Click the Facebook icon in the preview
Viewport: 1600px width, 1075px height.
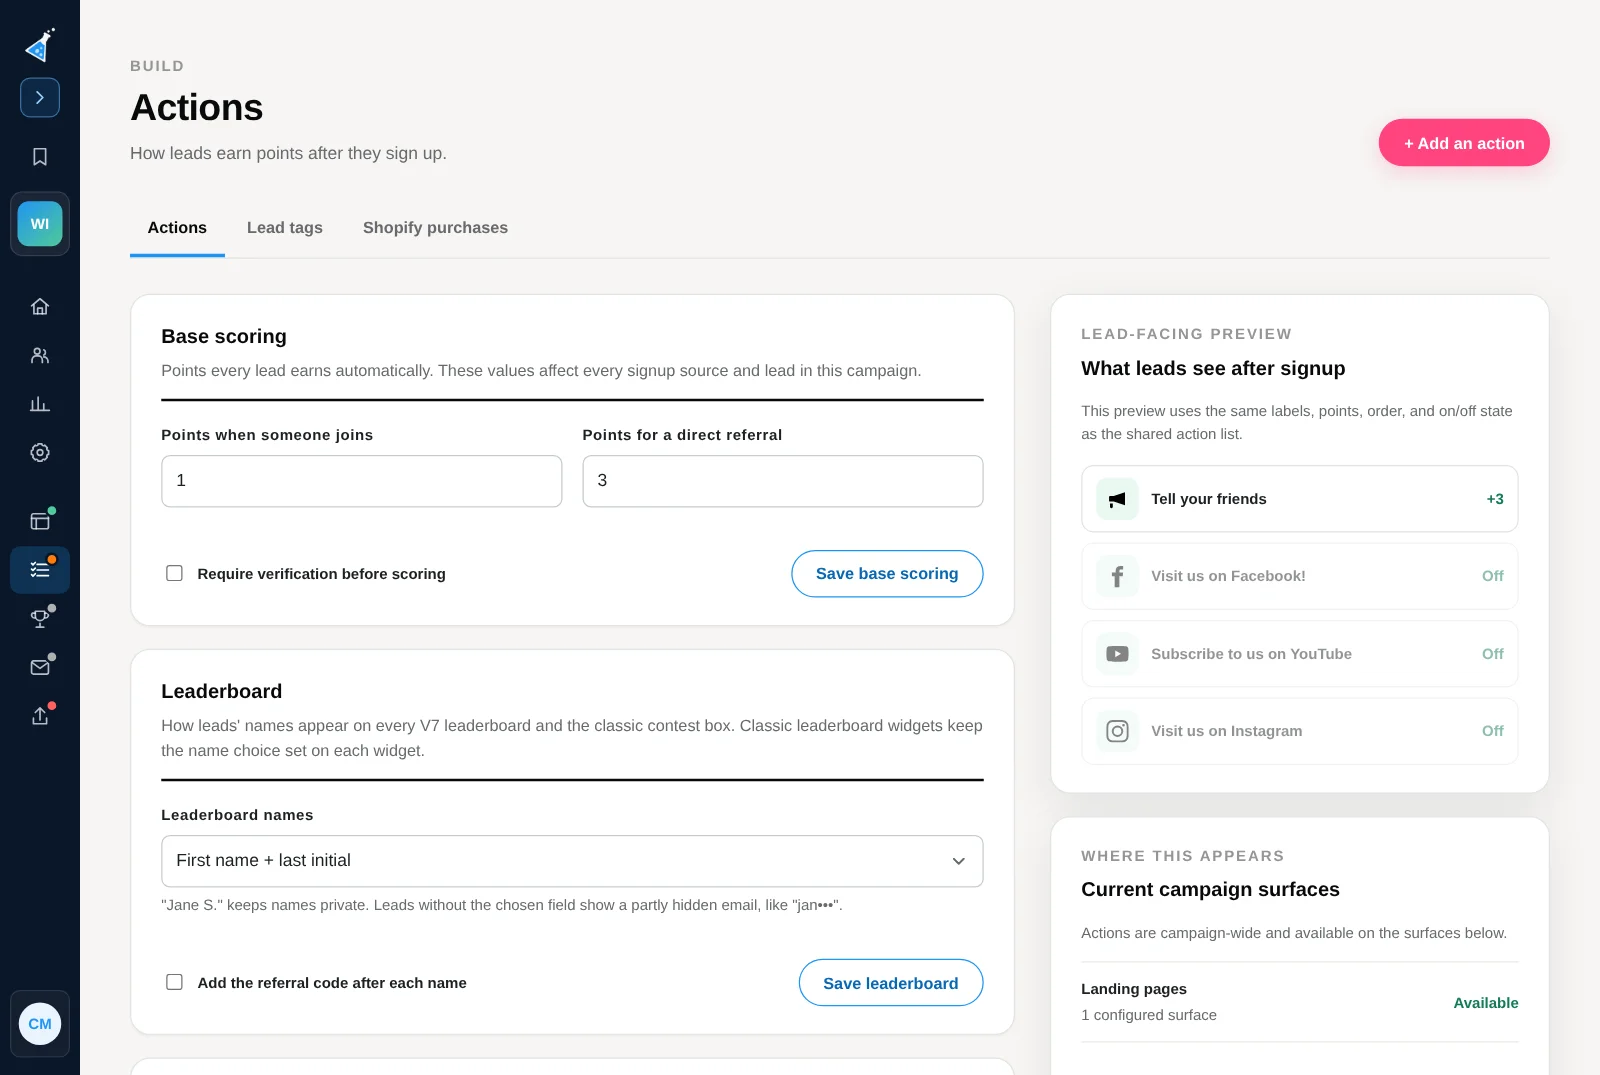pos(1117,576)
